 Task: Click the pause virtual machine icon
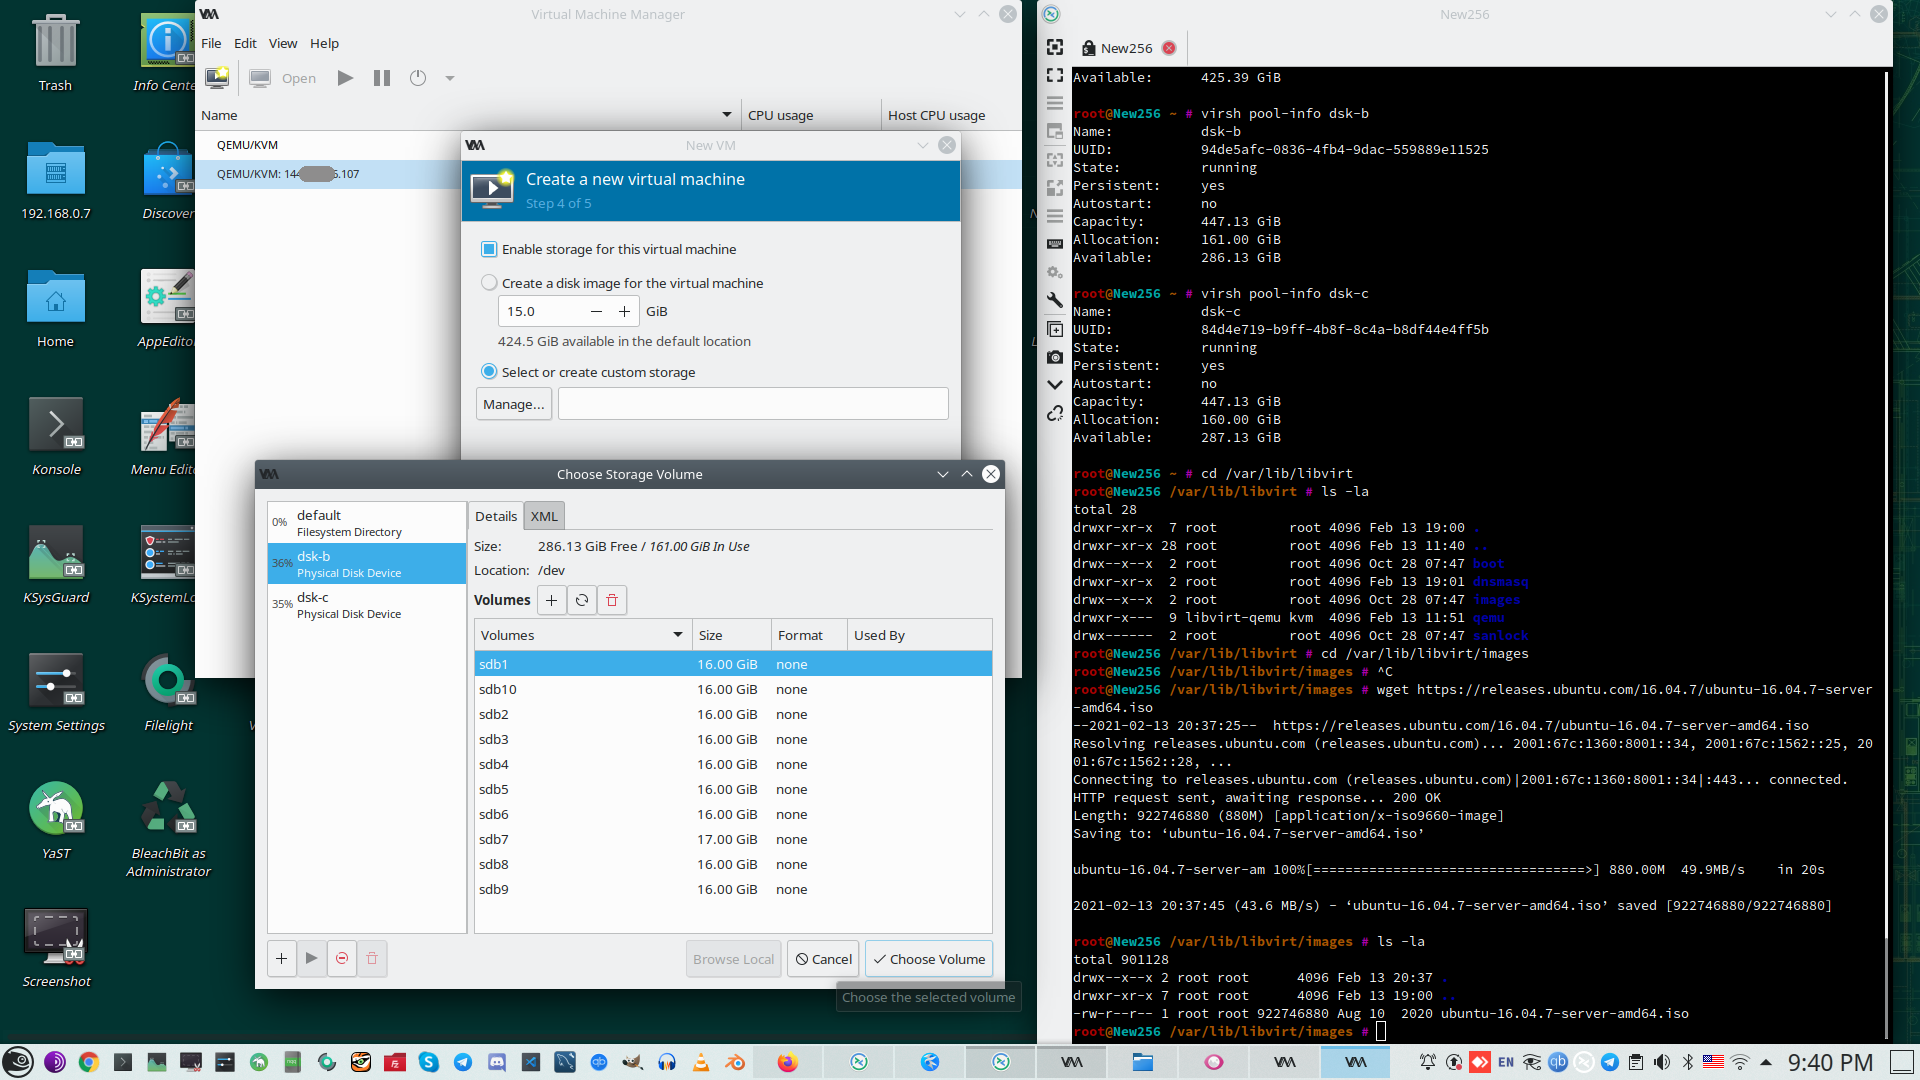click(382, 78)
